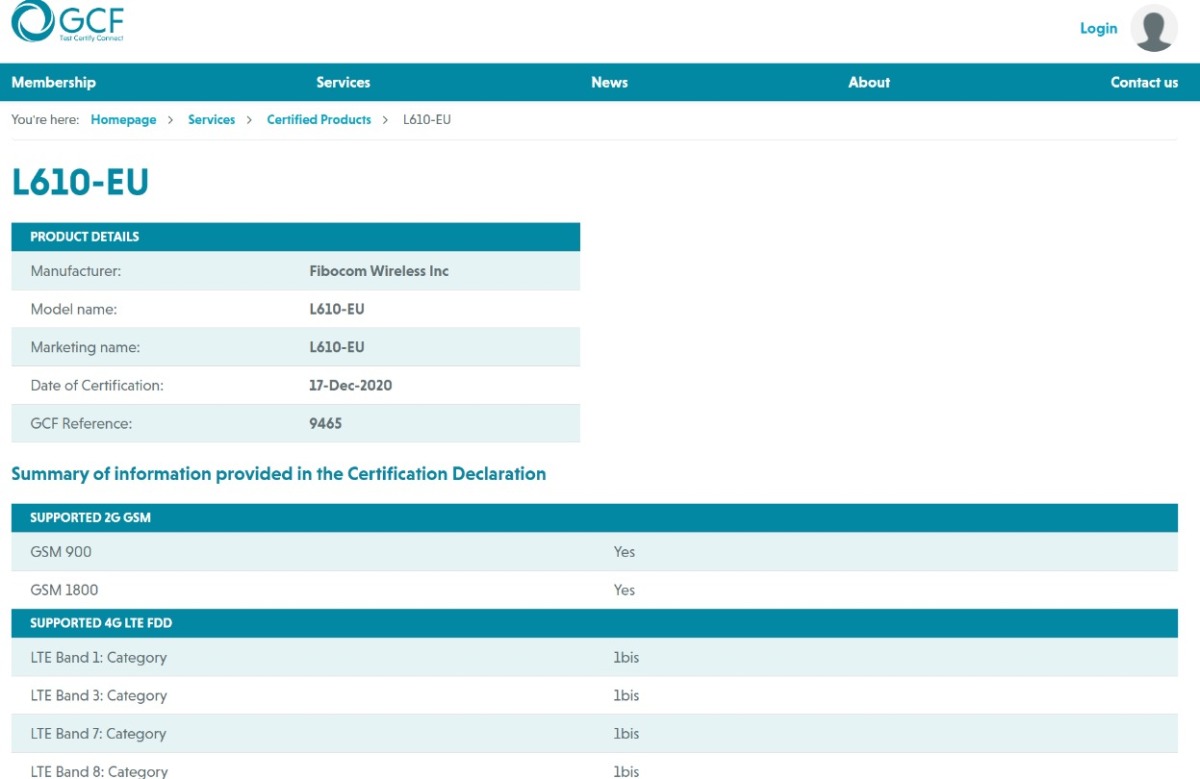Image resolution: width=1200 pixels, height=779 pixels.
Task: Click the 1bis value for LTE Band 3
Action: click(626, 696)
